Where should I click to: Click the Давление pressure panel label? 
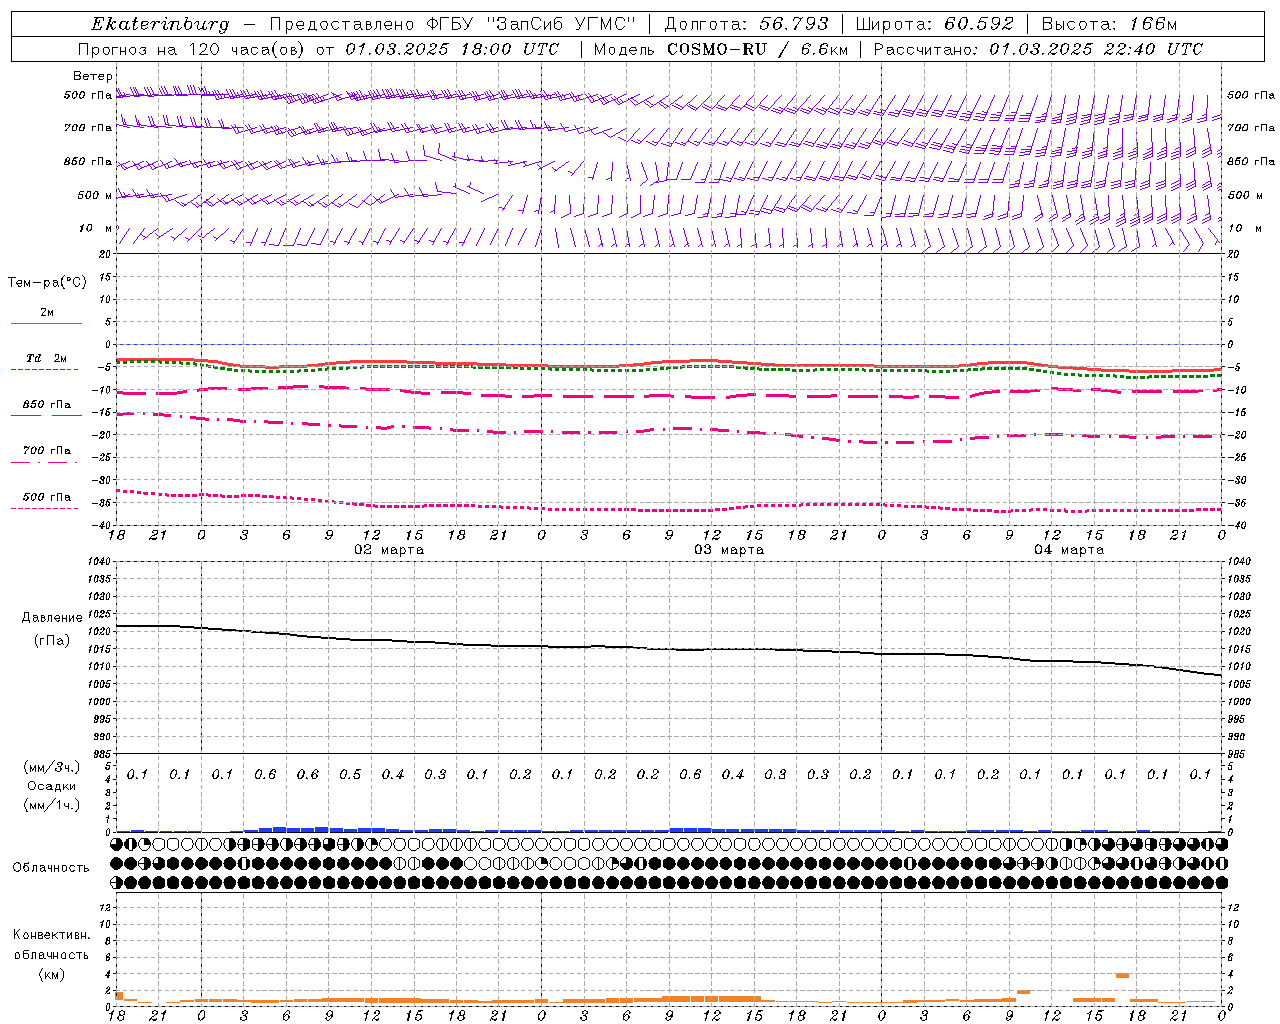pos(52,618)
